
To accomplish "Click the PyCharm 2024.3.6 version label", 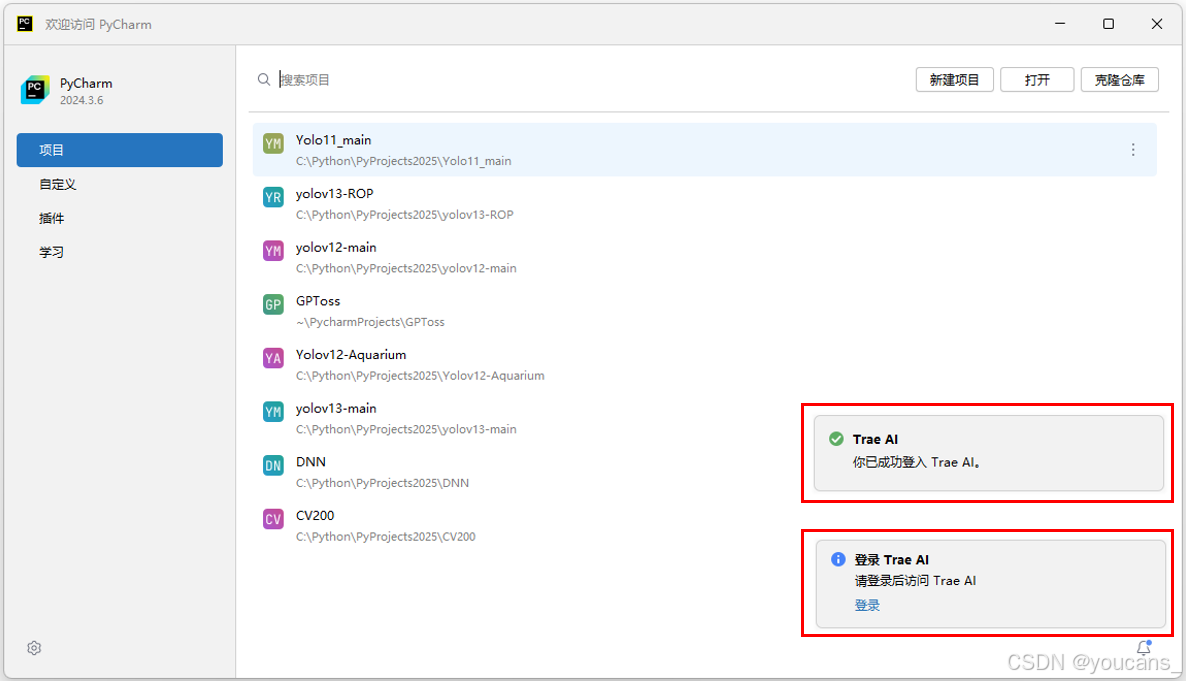I will [x=82, y=101].
